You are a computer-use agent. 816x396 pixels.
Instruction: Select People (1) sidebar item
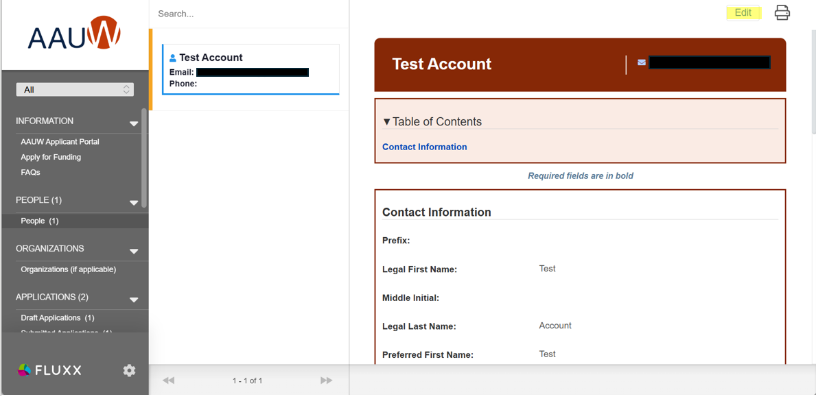75,221
